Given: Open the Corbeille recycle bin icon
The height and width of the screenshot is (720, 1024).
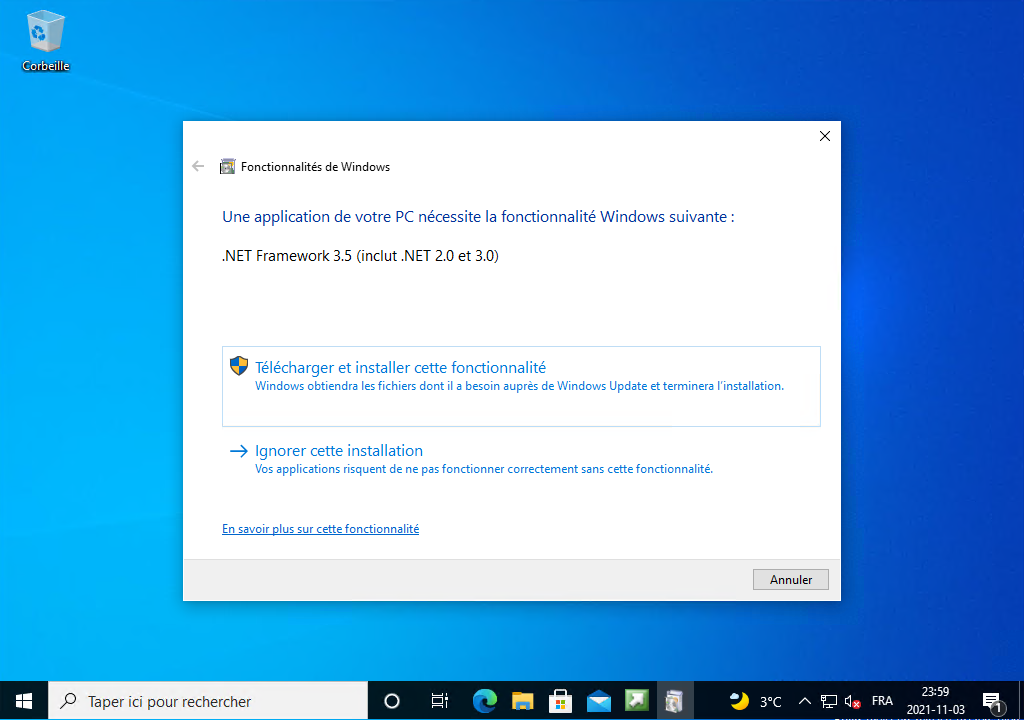Looking at the screenshot, I should [x=45, y=40].
